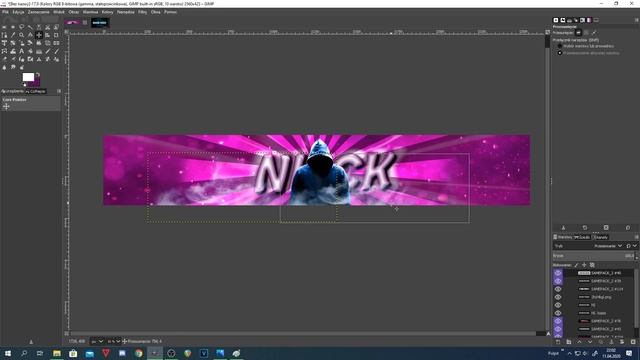
Task: Select the Gradient tool
Action: coord(39,51)
